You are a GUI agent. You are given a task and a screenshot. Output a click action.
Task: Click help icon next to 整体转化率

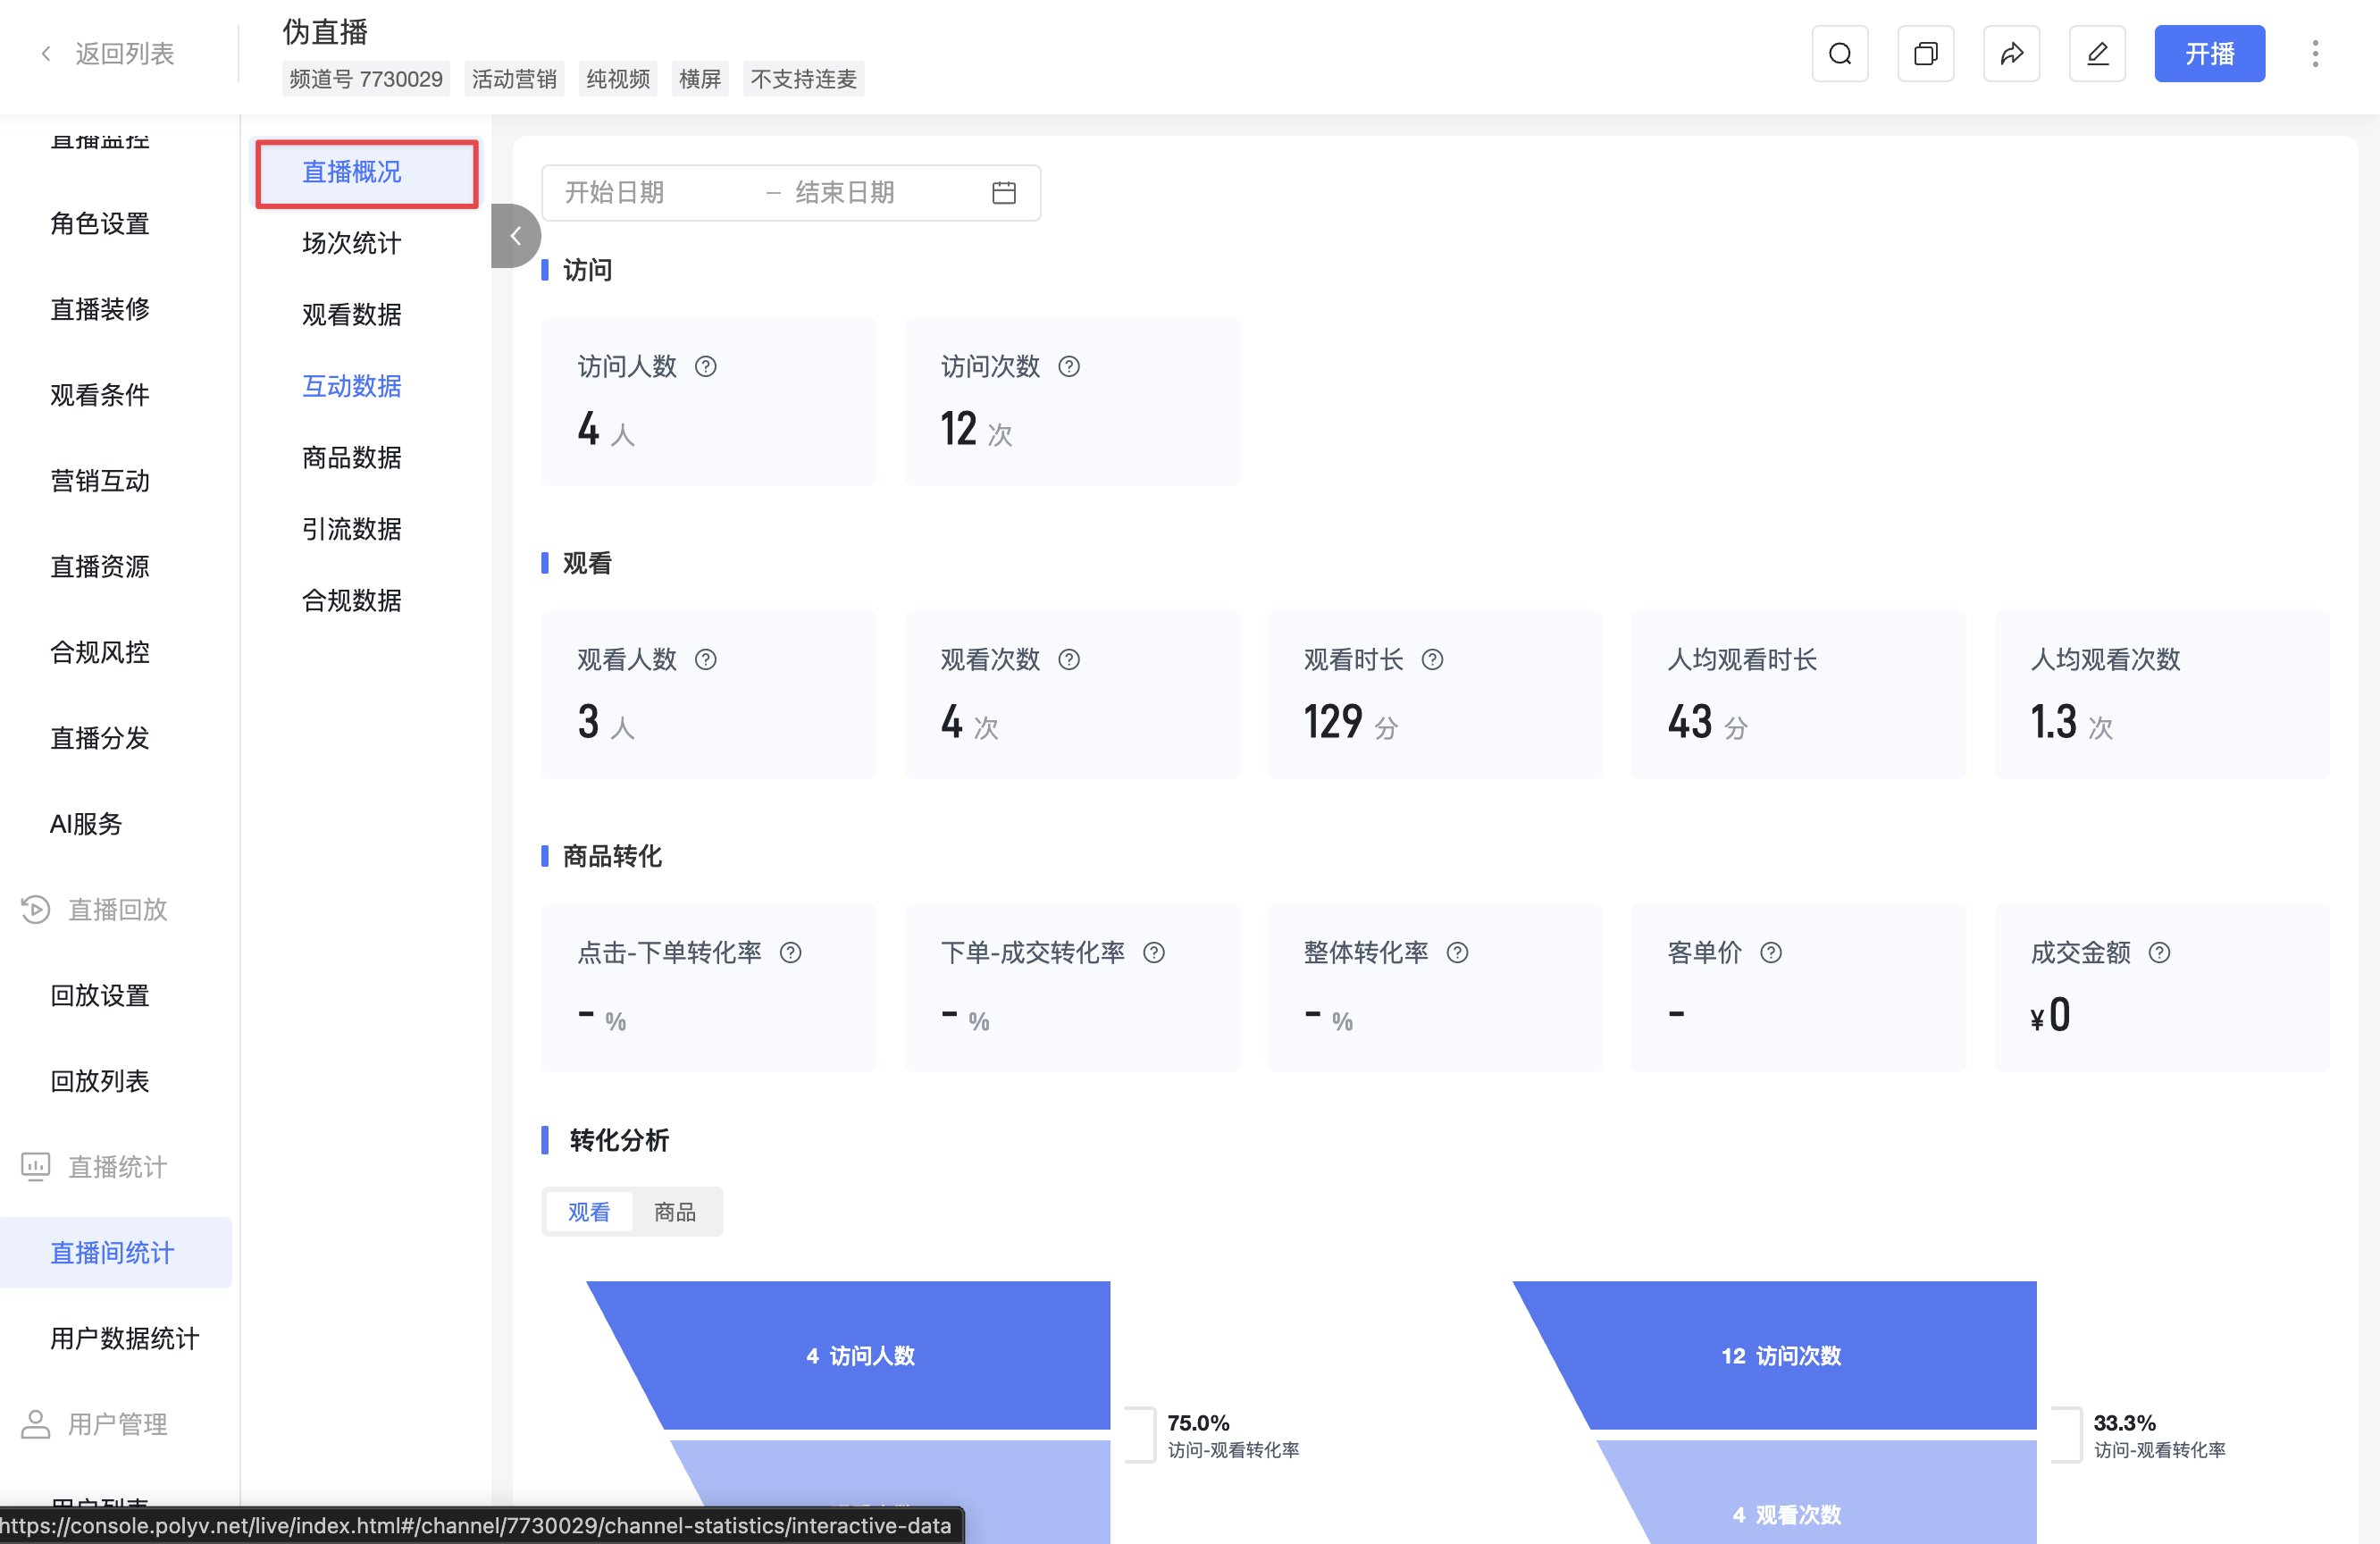tap(1458, 953)
